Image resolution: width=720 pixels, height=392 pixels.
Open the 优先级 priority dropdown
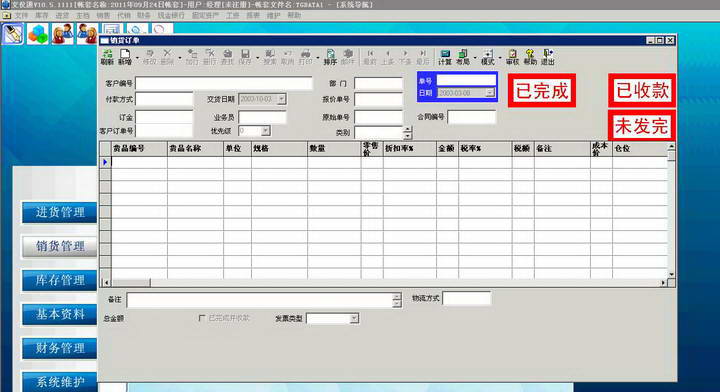click(x=265, y=131)
